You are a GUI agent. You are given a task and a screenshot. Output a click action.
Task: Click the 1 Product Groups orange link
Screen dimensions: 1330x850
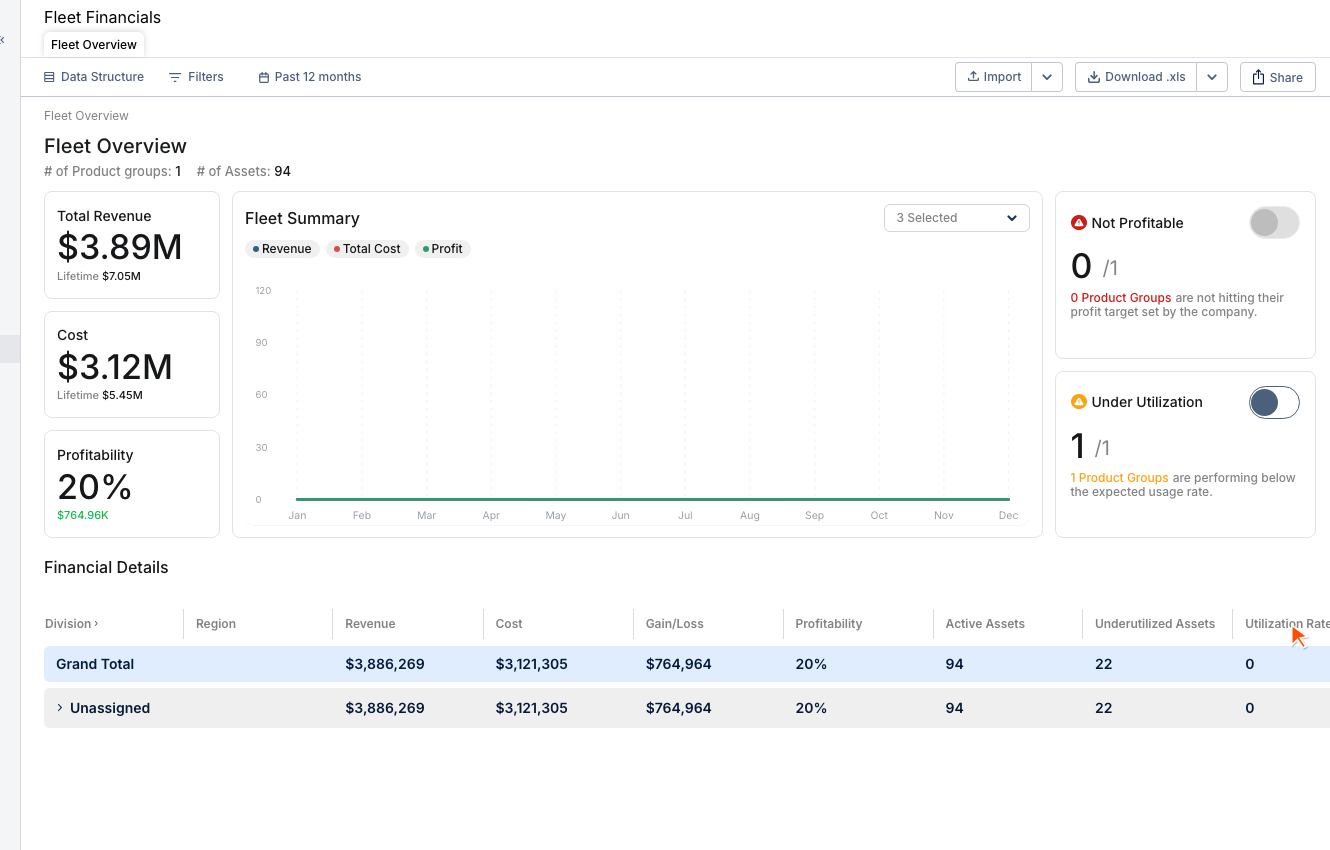click(1120, 478)
